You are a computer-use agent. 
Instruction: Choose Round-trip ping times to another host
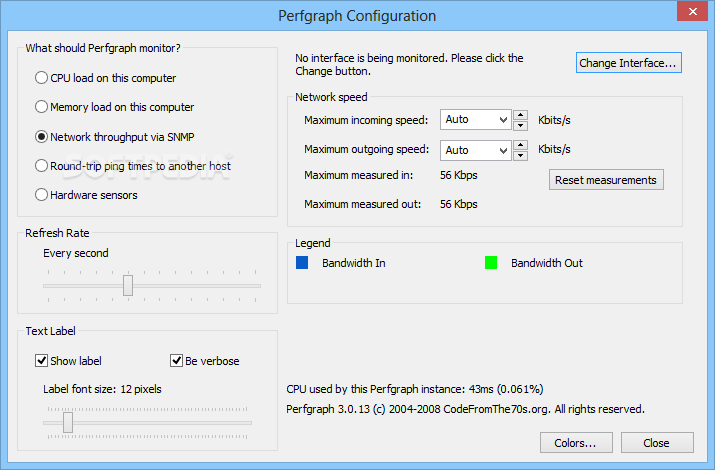133,166
